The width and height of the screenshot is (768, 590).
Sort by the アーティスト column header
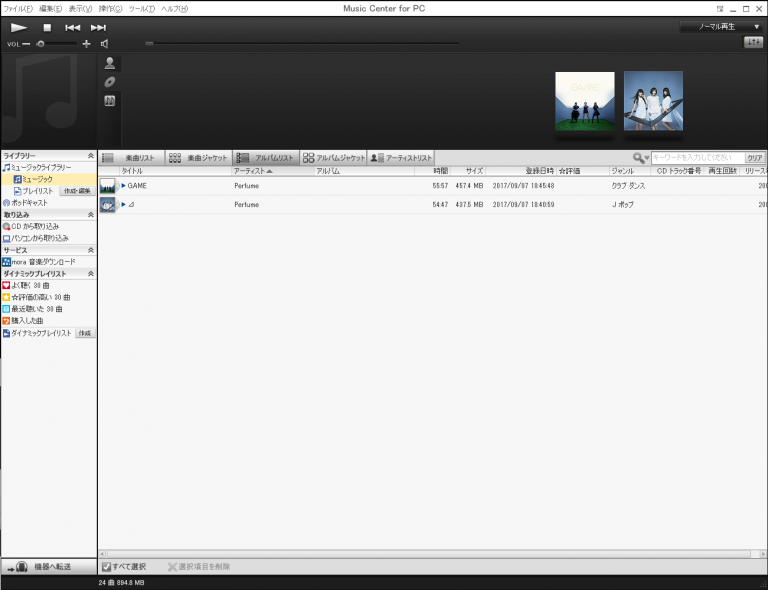click(x=273, y=171)
